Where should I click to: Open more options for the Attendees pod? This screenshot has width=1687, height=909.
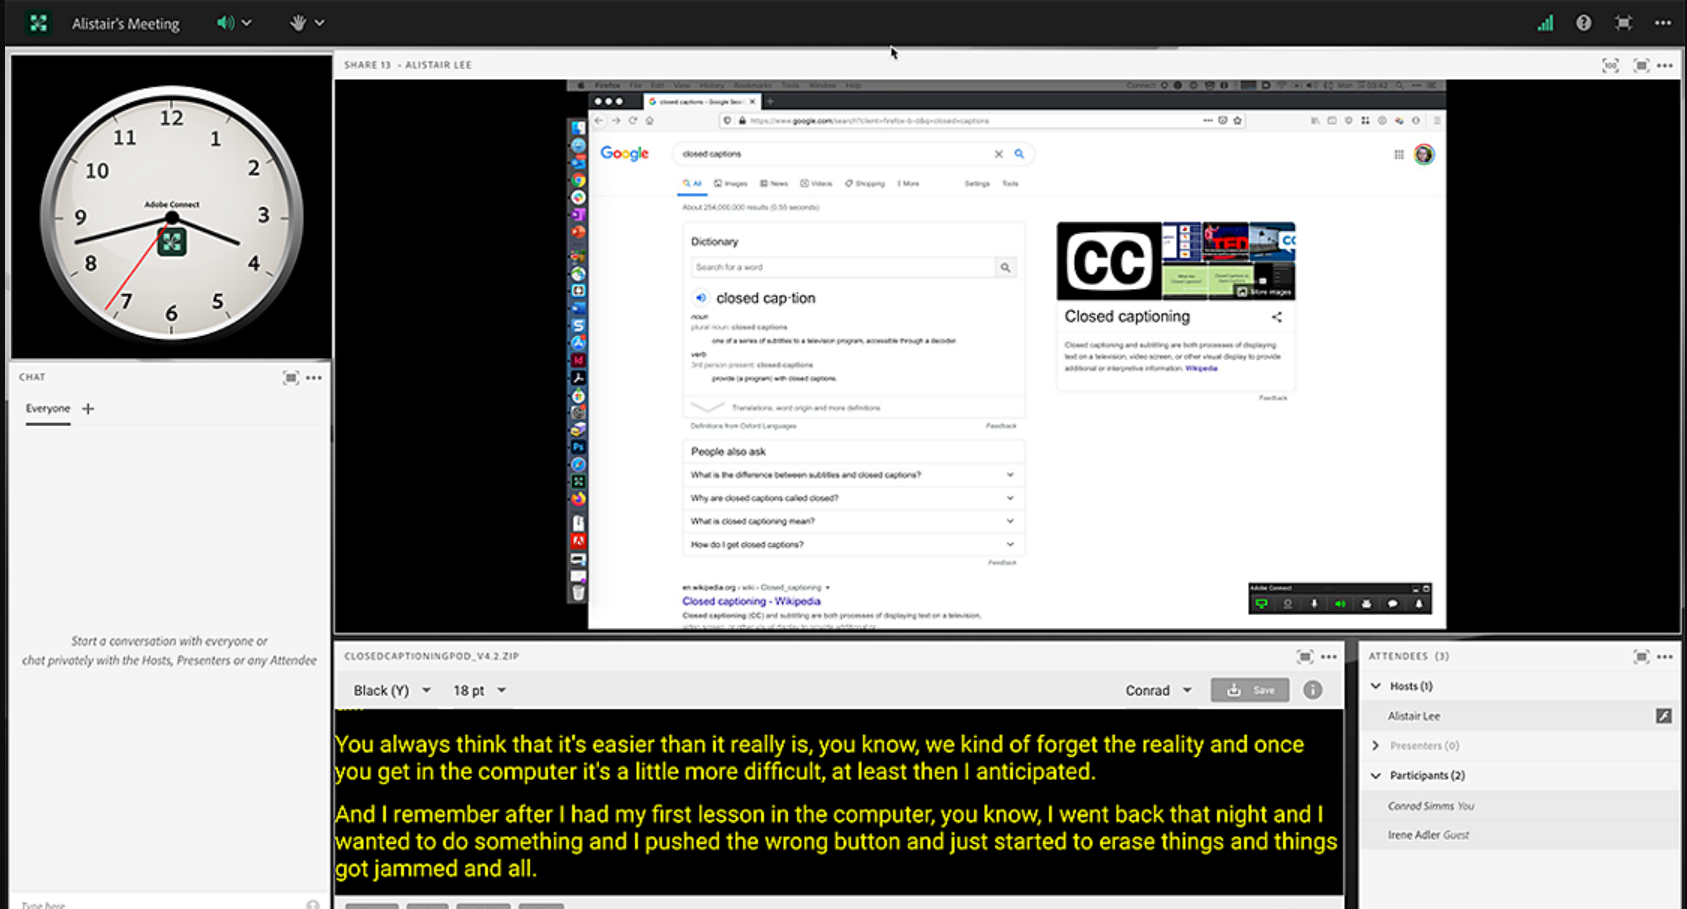[x=1664, y=656]
